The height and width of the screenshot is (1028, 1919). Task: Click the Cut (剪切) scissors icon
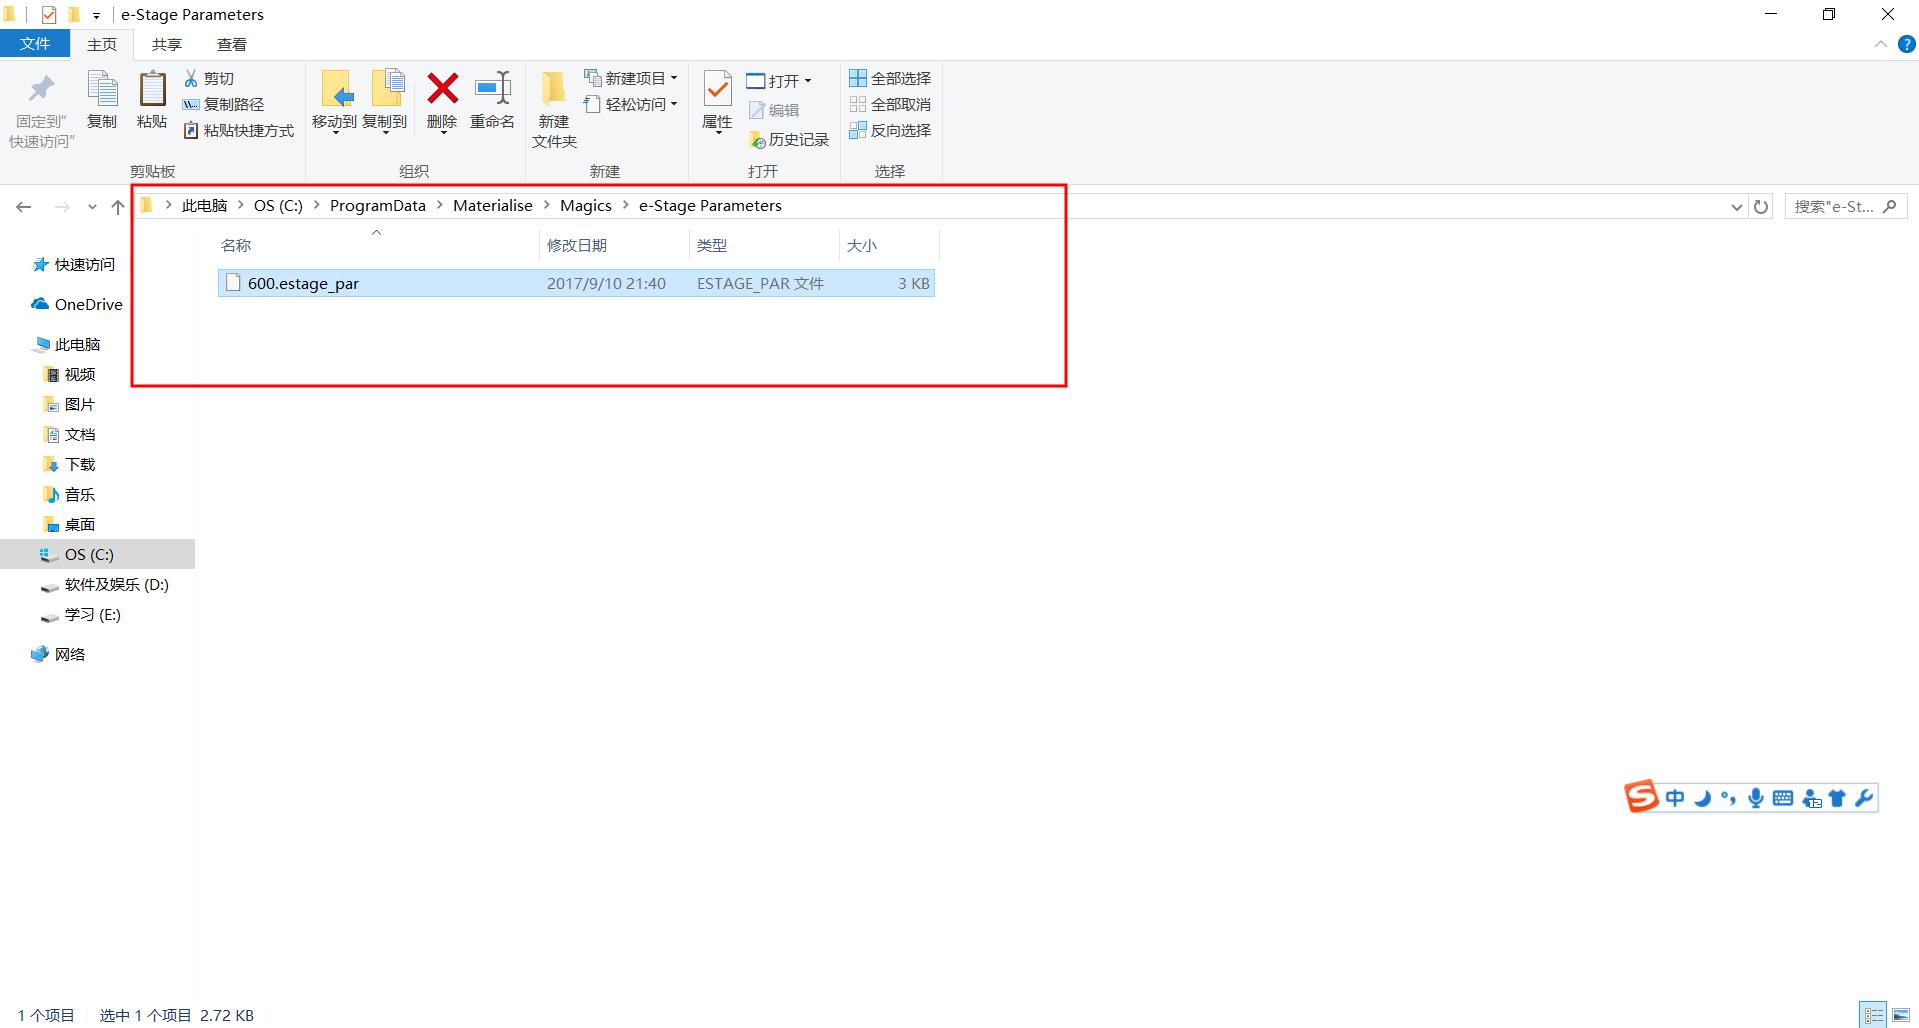[191, 78]
